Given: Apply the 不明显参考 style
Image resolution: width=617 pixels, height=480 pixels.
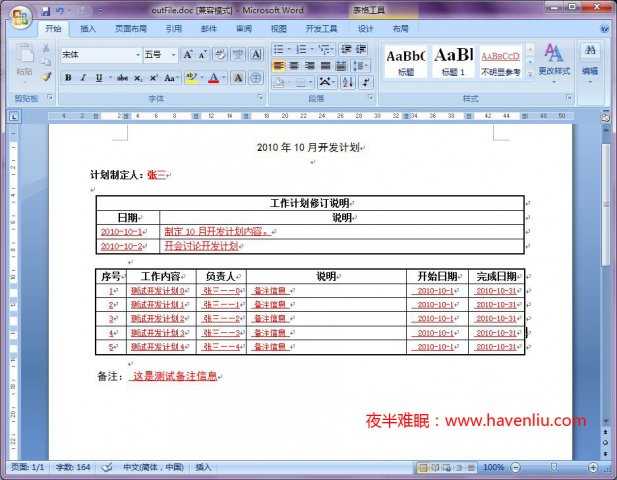Looking at the screenshot, I should point(501,62).
